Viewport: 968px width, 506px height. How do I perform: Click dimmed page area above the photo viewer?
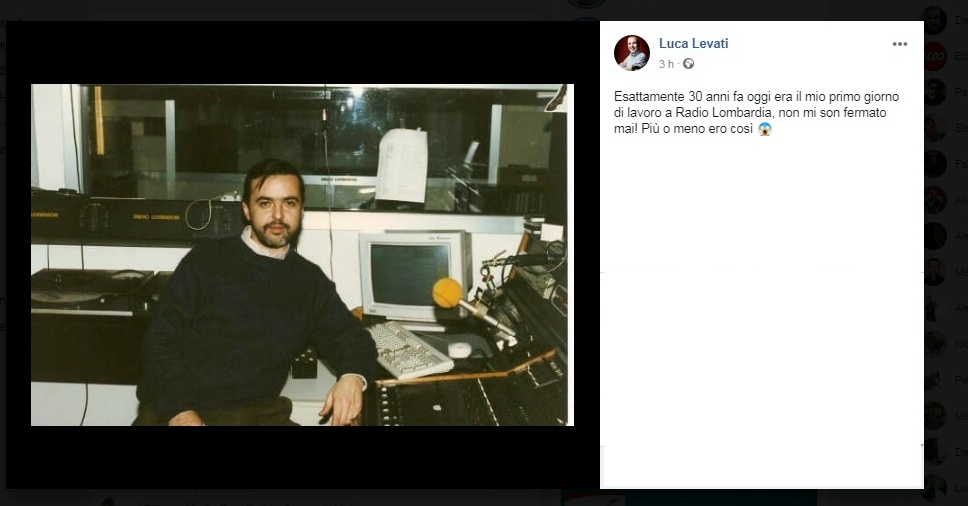[309, 9]
